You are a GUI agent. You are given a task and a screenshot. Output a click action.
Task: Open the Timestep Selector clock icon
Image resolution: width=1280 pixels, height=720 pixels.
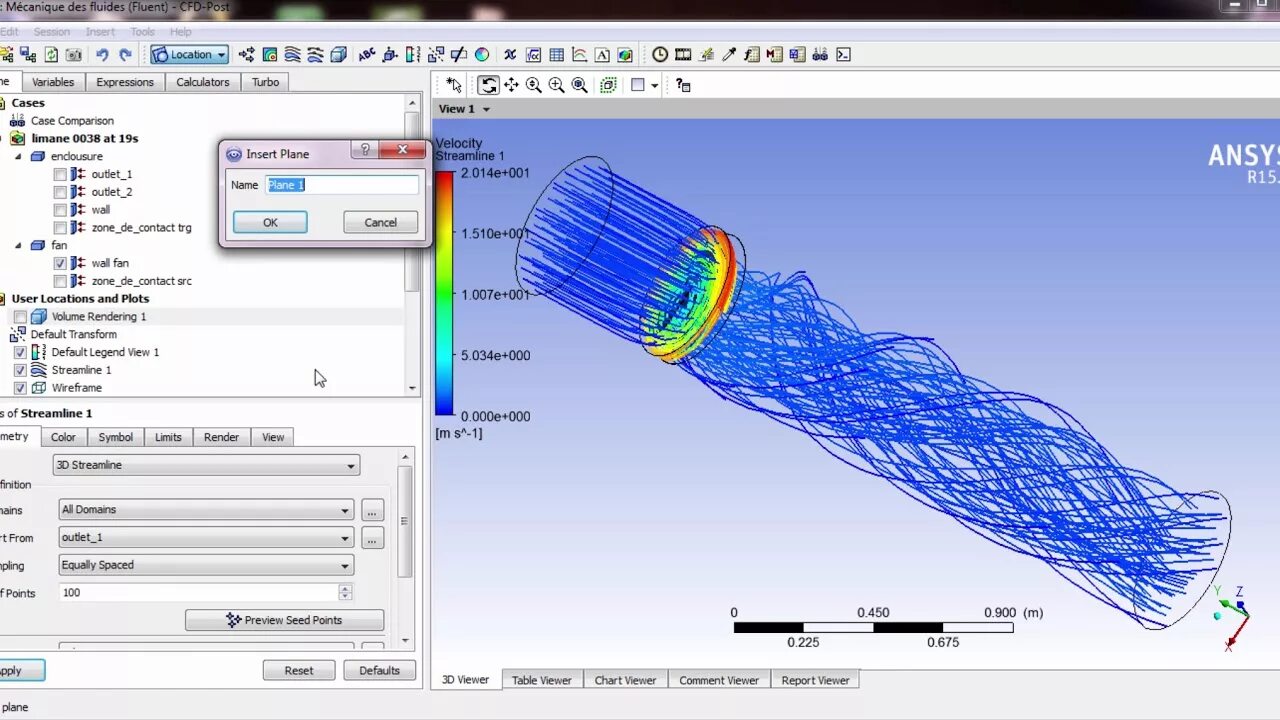(x=660, y=55)
